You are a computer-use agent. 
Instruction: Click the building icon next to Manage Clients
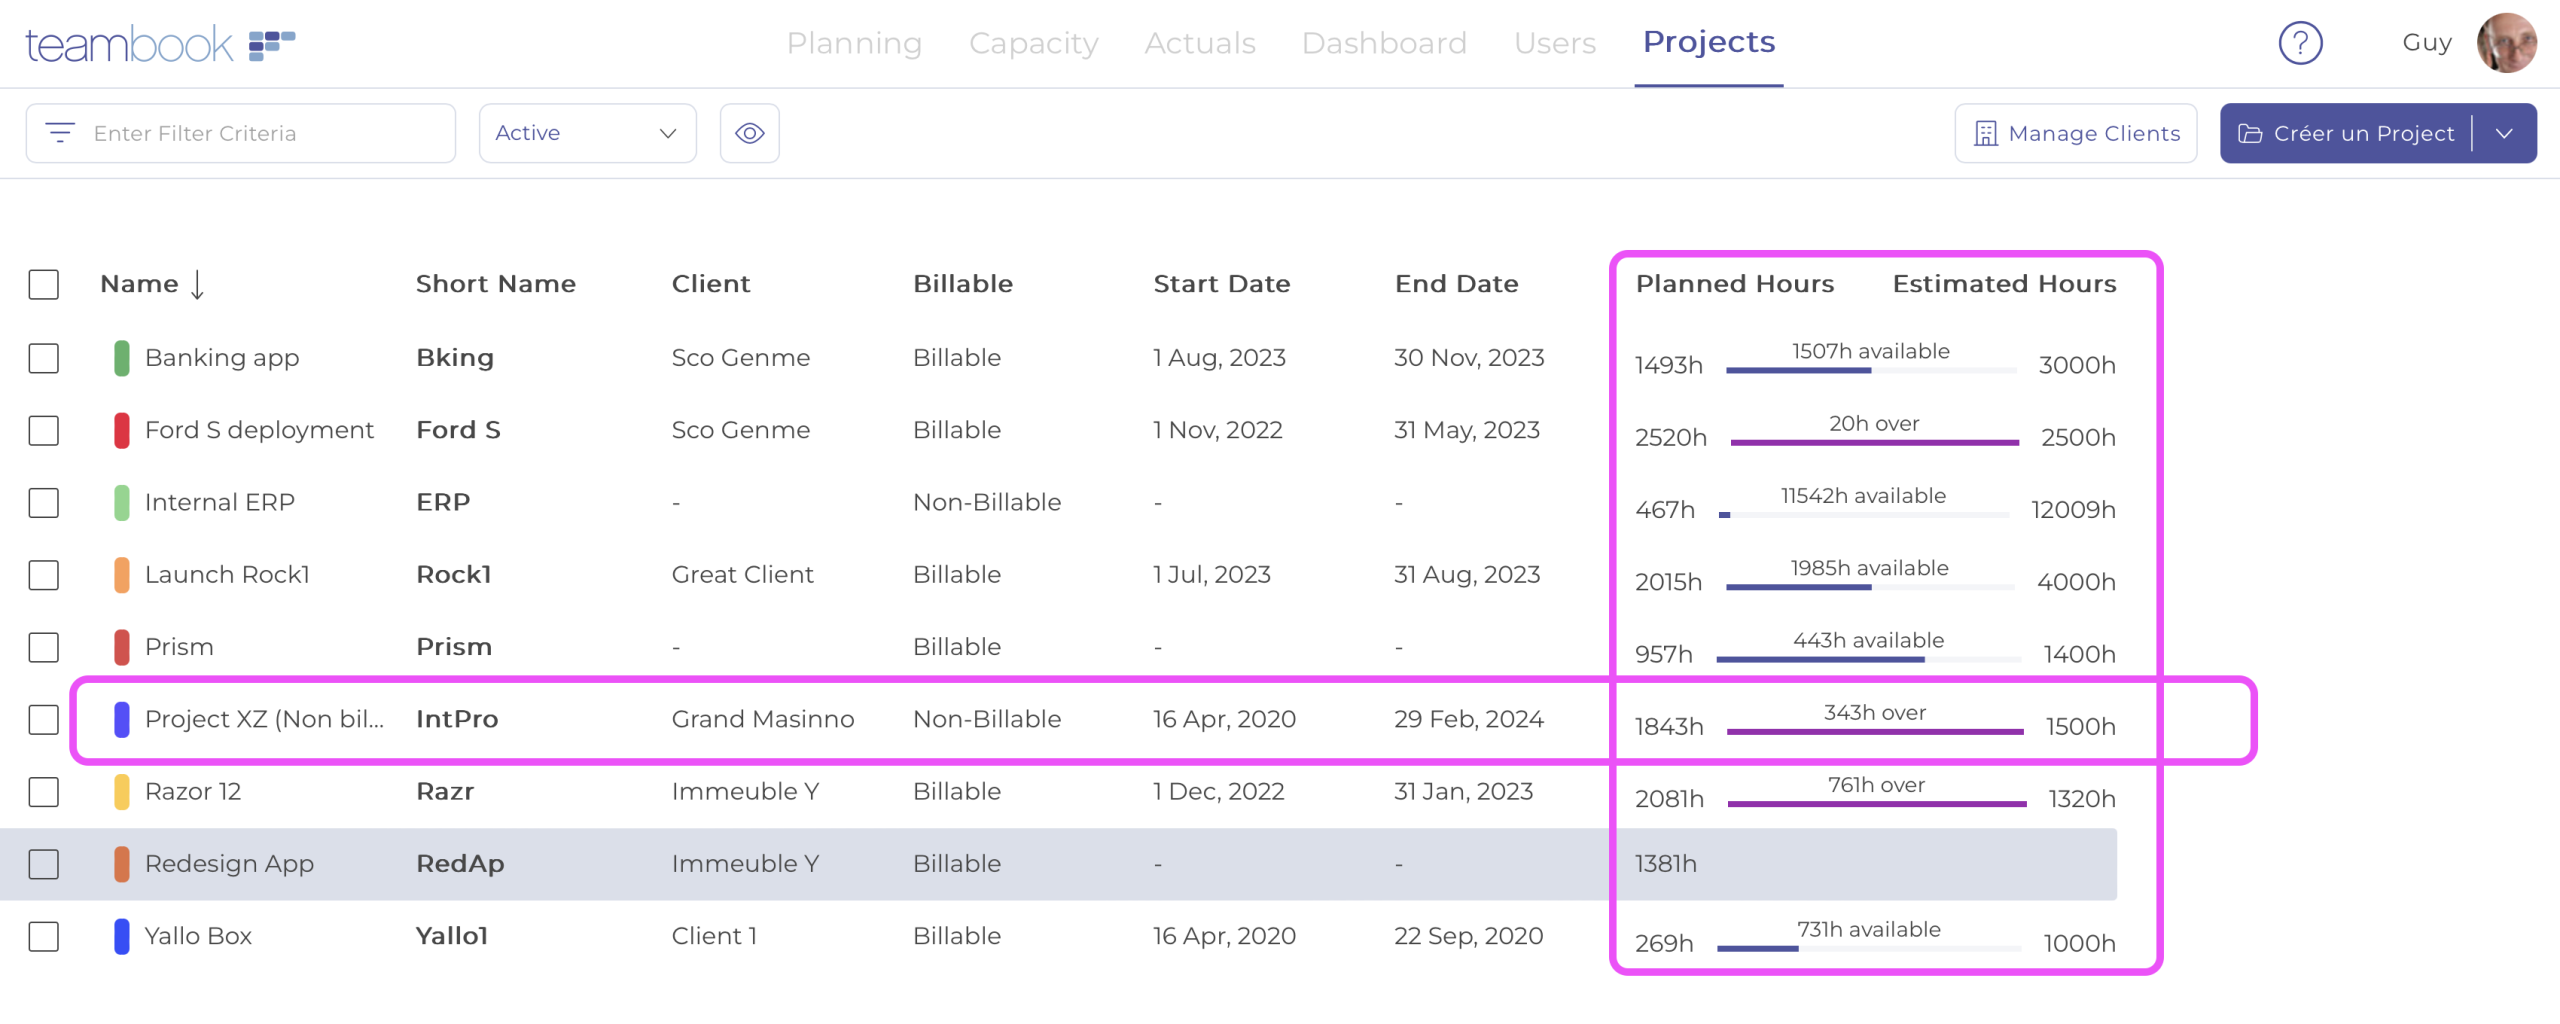(1985, 133)
